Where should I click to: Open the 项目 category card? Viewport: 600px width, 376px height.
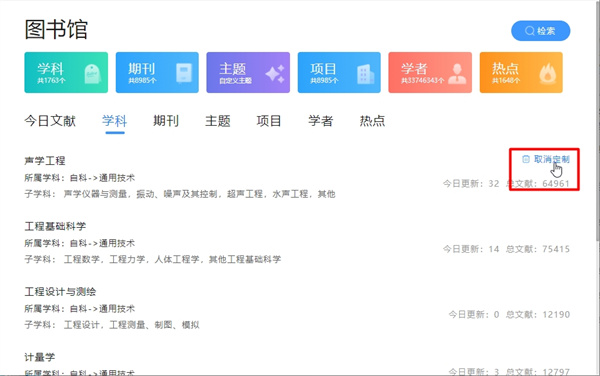click(339, 73)
